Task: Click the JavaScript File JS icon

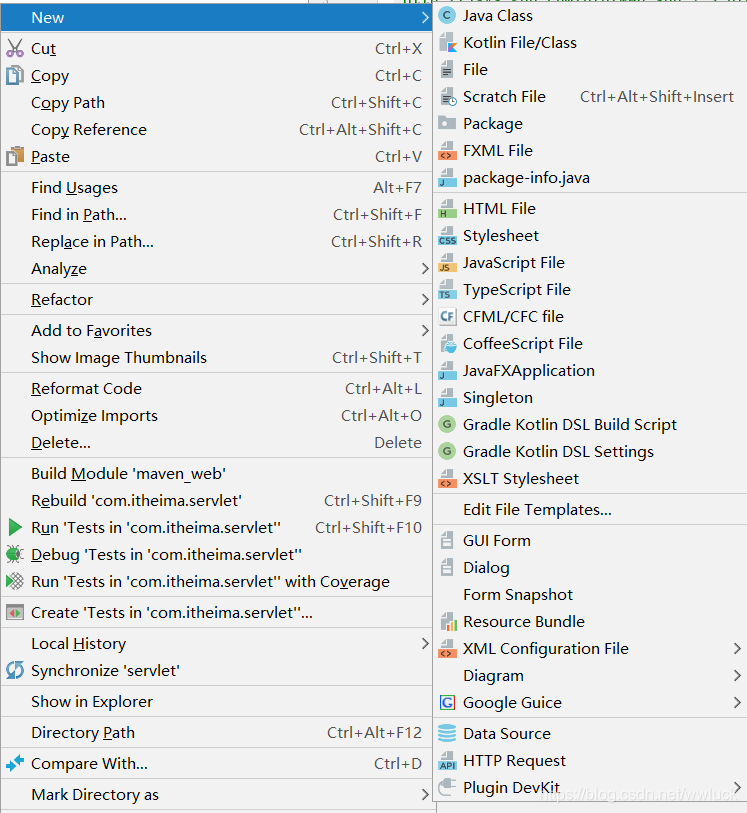Action: click(x=447, y=262)
